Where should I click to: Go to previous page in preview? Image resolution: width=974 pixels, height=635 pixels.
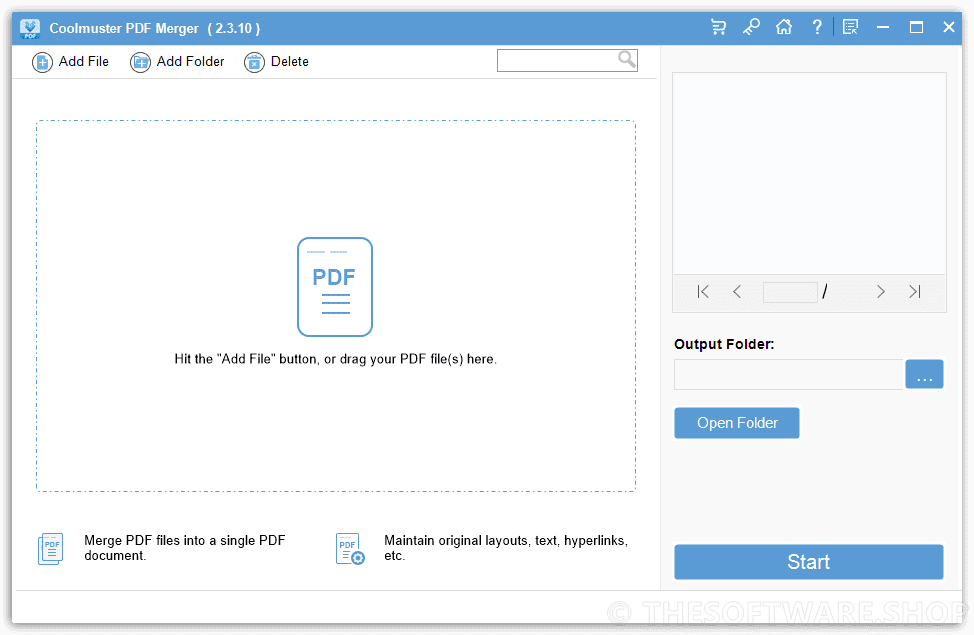pos(737,292)
